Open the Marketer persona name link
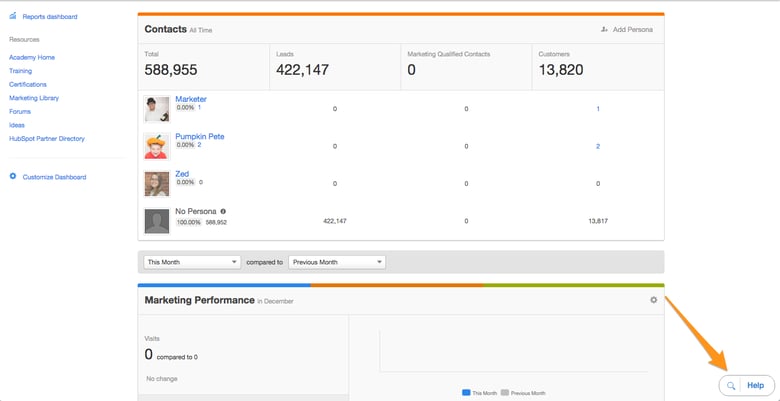Viewport: 780px width, 401px height. (191, 99)
